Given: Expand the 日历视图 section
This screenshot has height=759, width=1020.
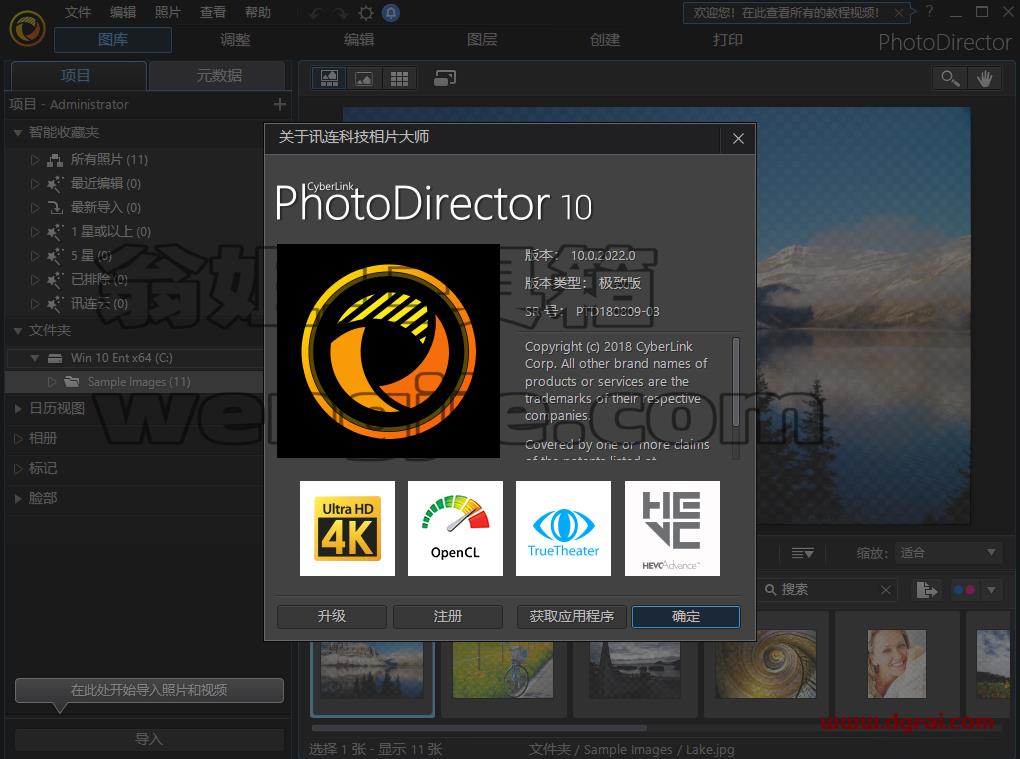Looking at the screenshot, I should coord(18,408).
